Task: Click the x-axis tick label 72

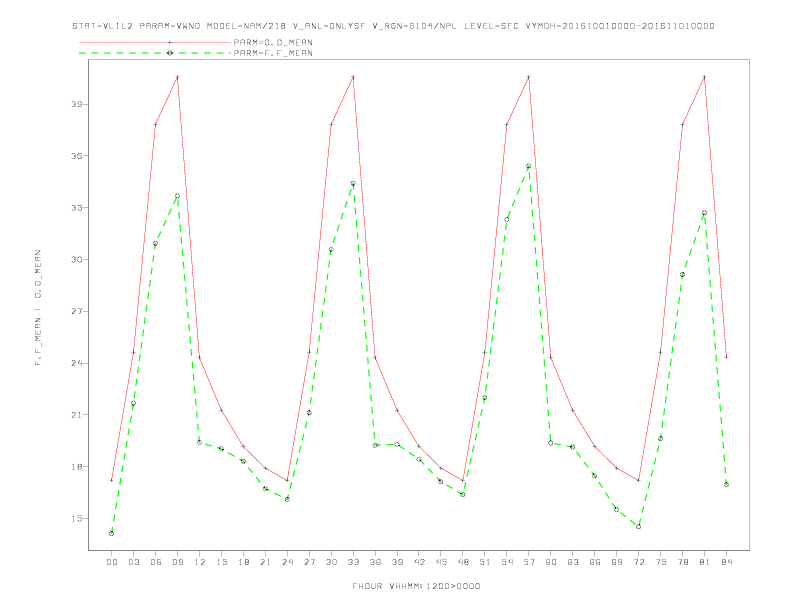Action: coord(638,562)
